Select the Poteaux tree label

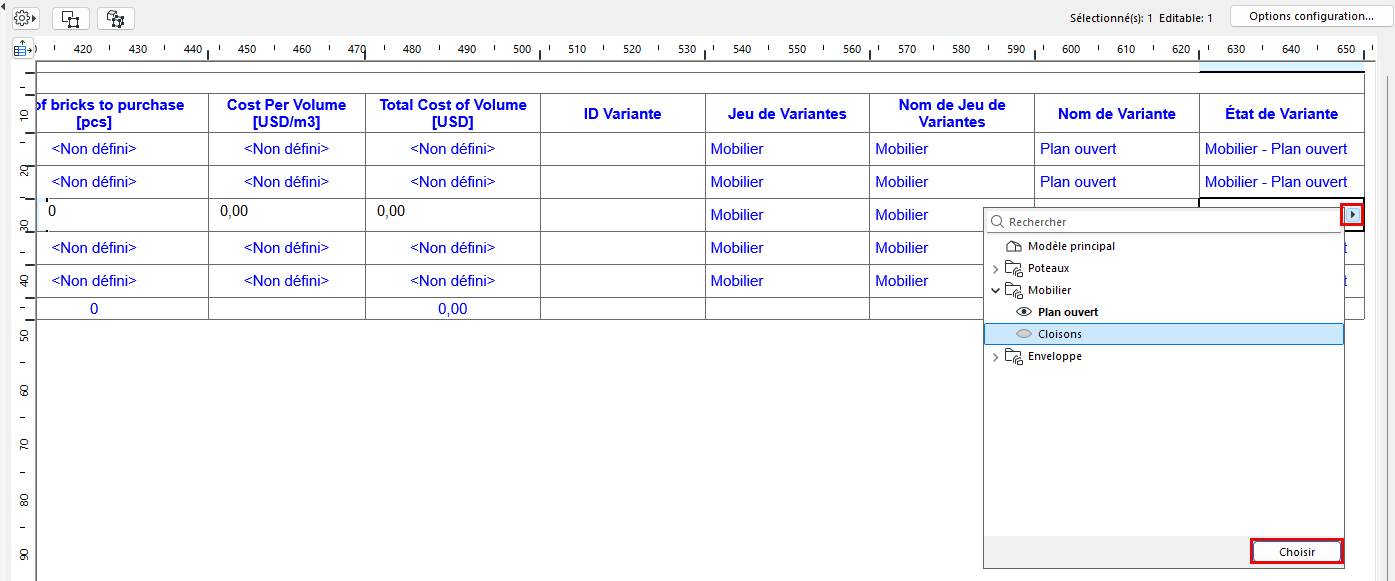pyautogui.click(x=1048, y=268)
